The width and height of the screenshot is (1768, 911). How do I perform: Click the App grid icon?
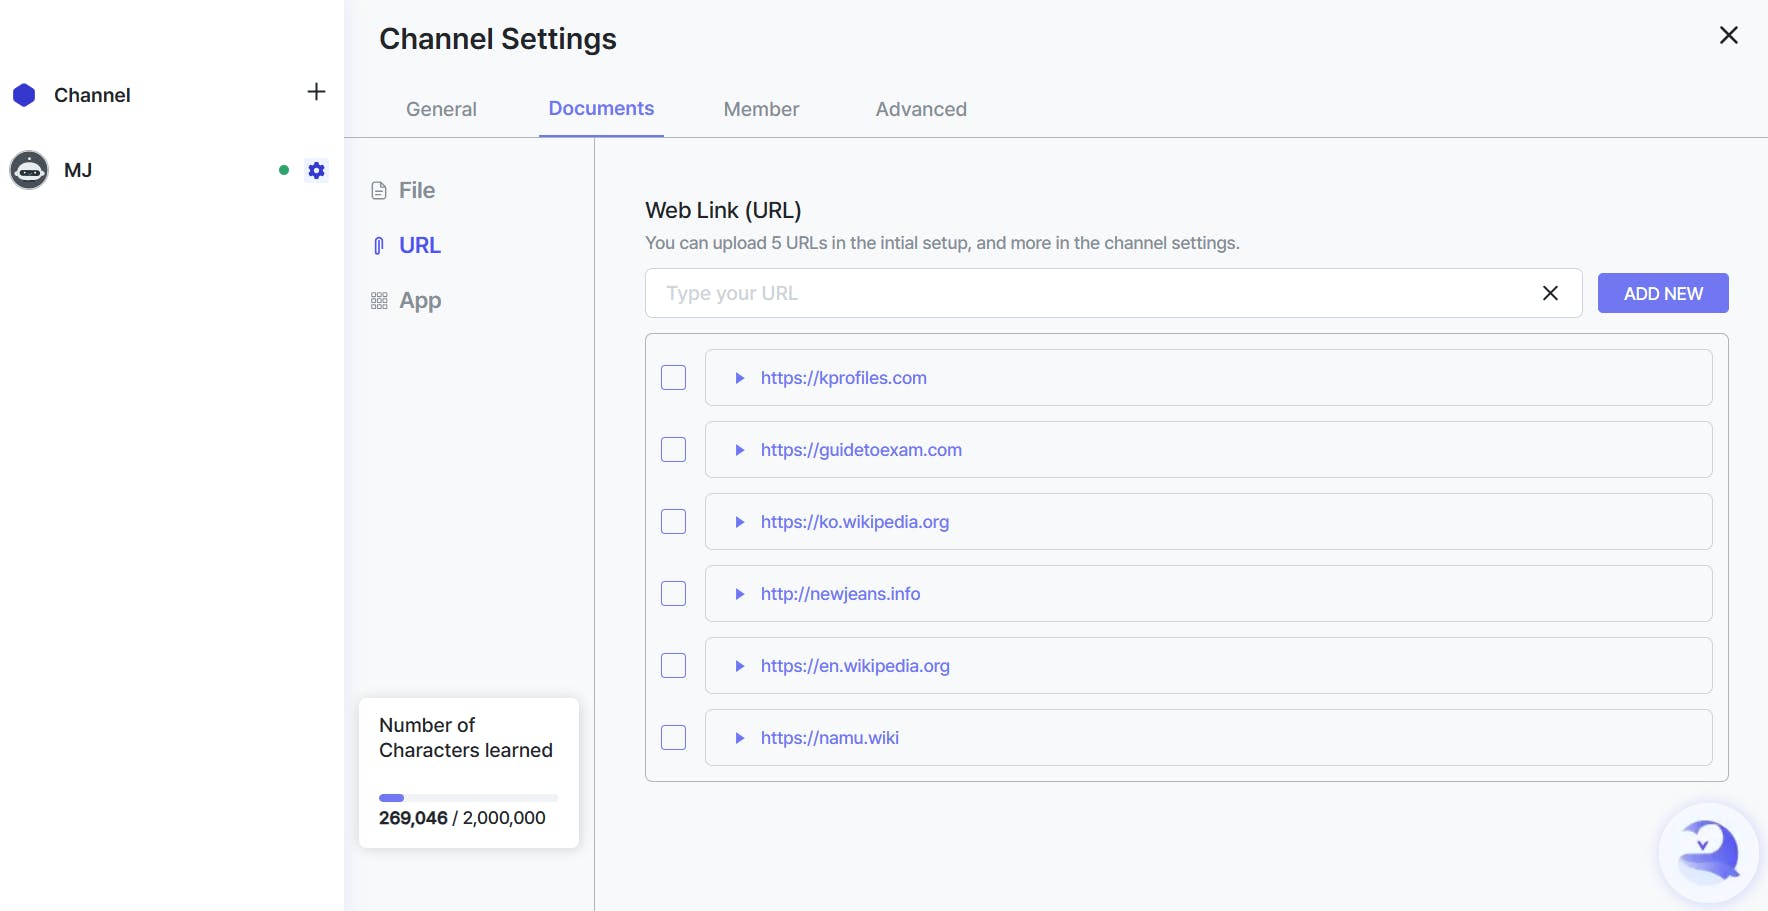click(x=379, y=300)
